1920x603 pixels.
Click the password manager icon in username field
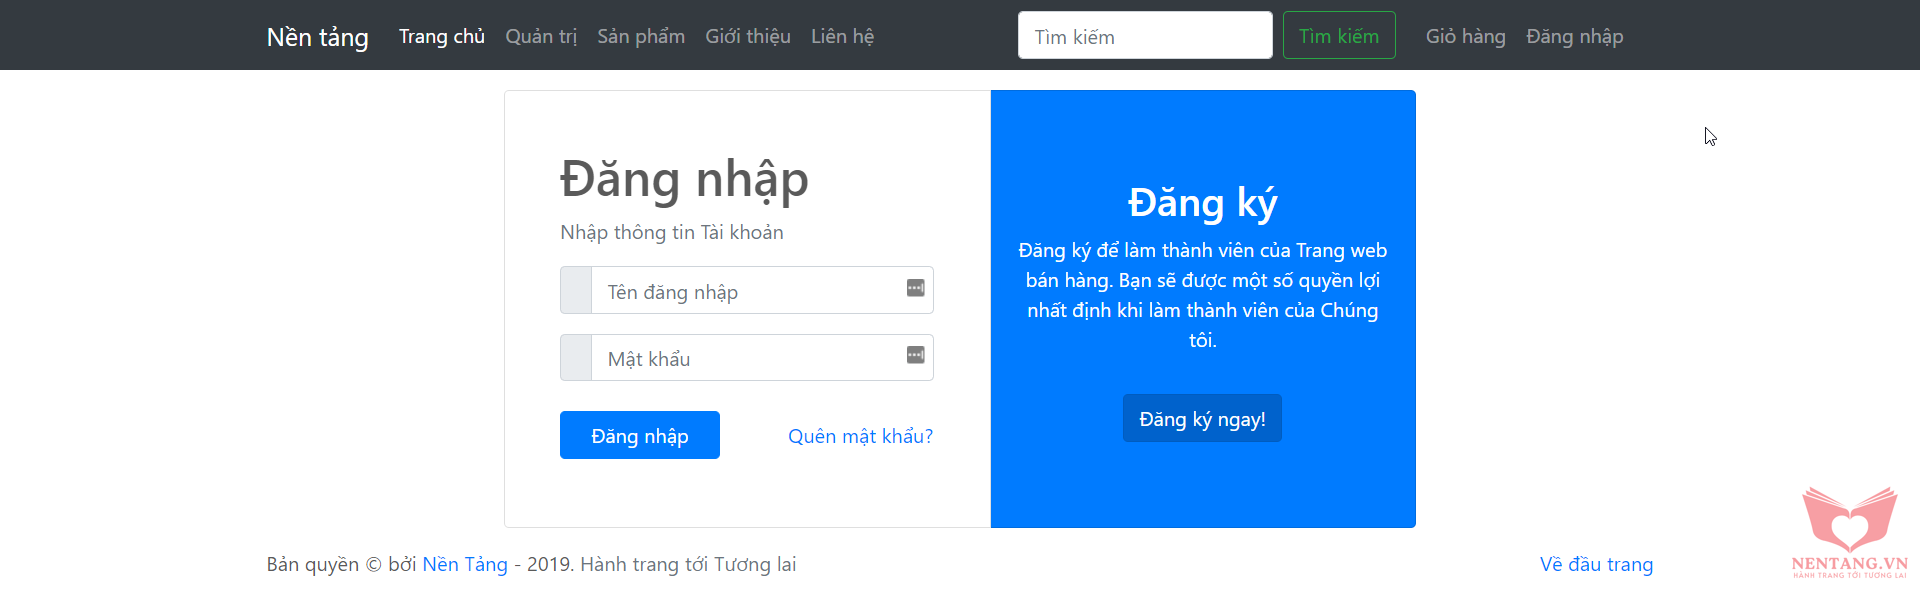click(915, 288)
